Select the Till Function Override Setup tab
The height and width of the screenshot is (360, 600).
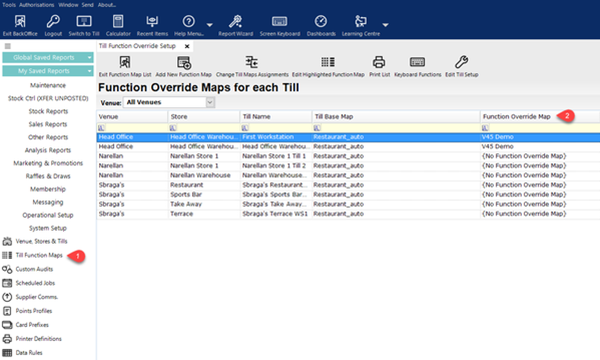tap(137, 46)
